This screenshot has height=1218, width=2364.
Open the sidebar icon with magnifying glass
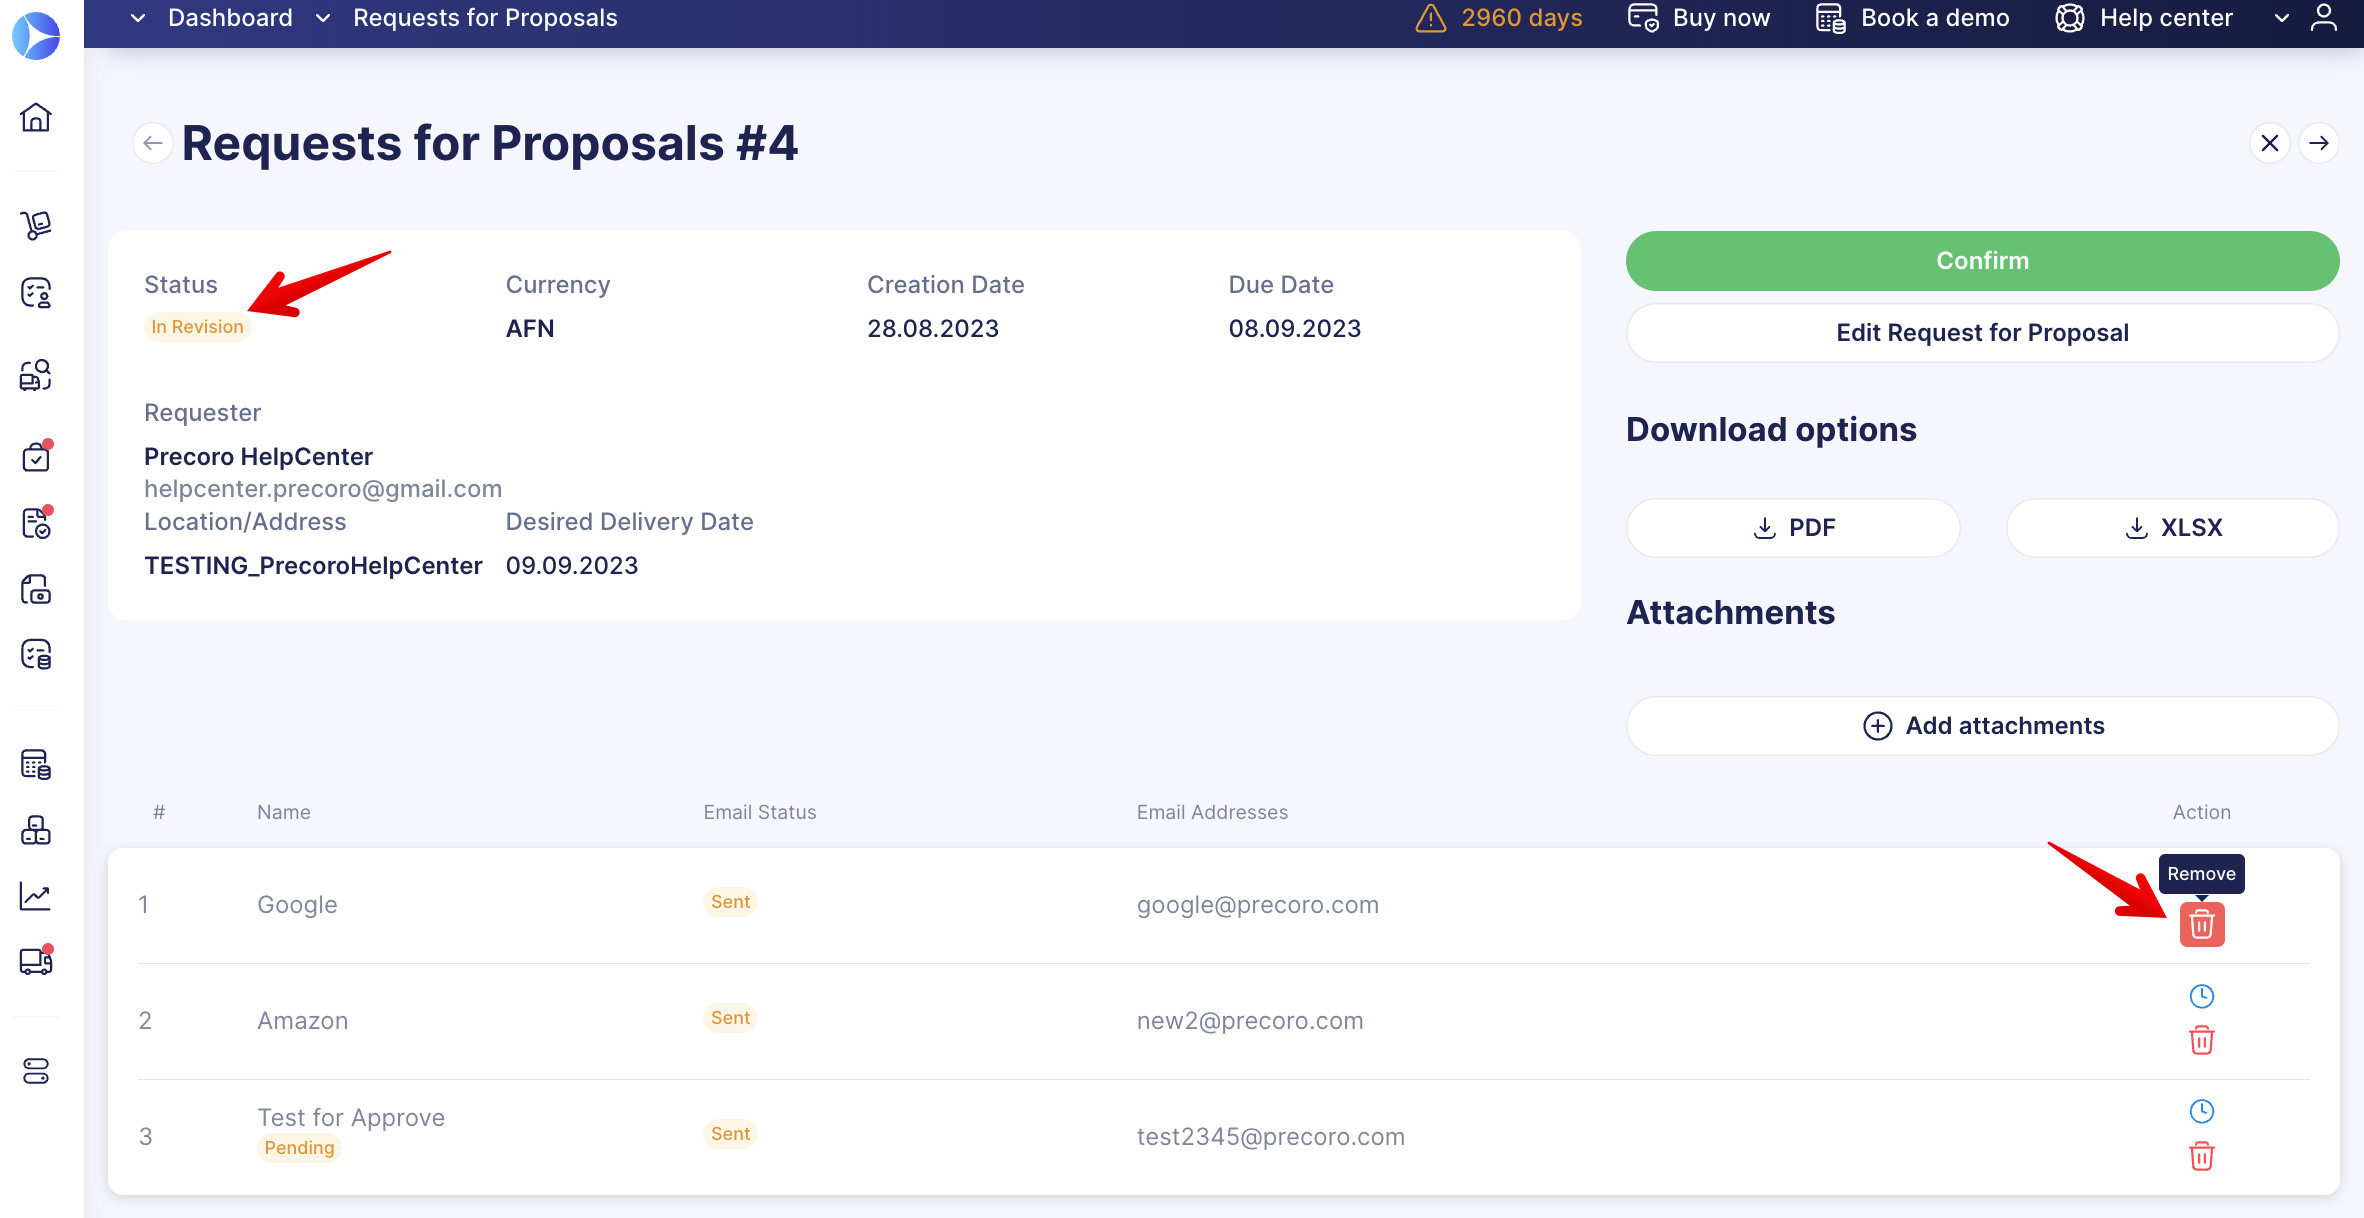[x=36, y=375]
